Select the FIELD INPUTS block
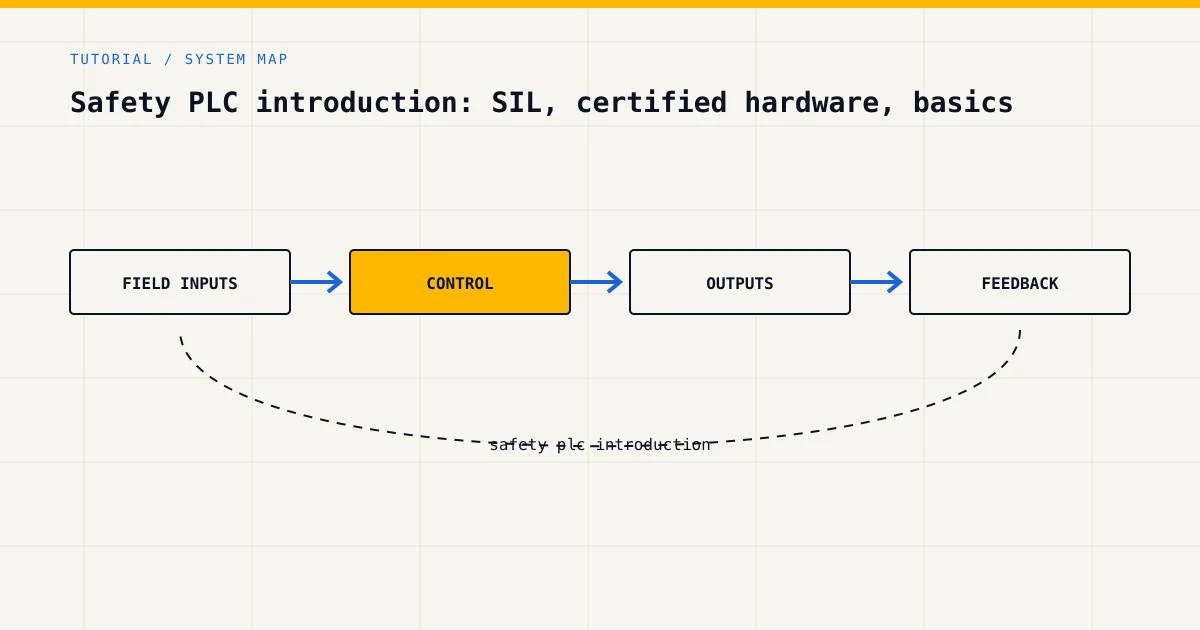The image size is (1200, 630). 180,282
